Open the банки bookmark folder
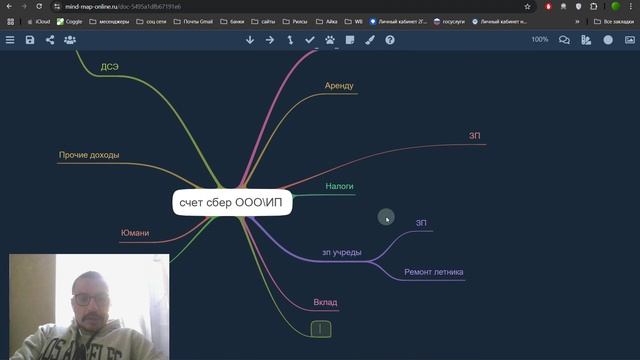The image size is (640, 360). (232, 22)
